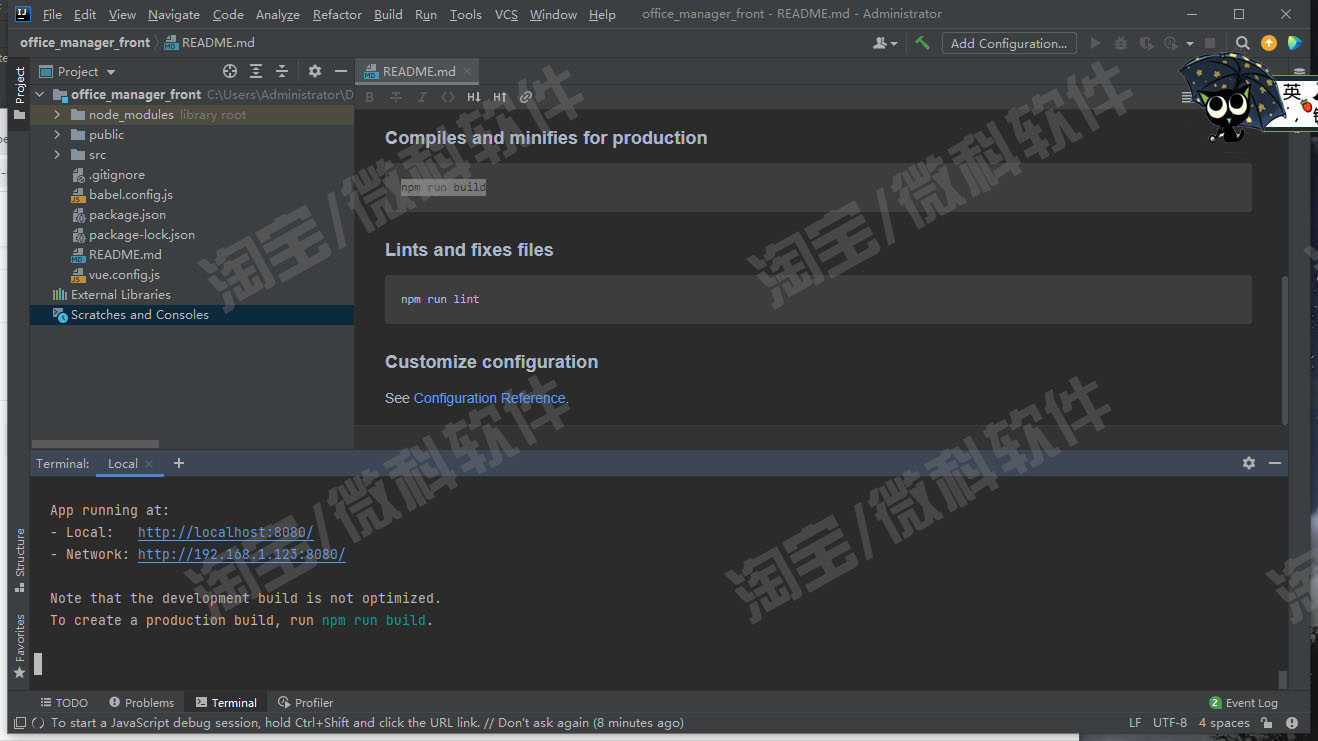This screenshot has width=1318, height=741.
Task: Click the README preview vertical scrollbar
Action: (1284, 349)
